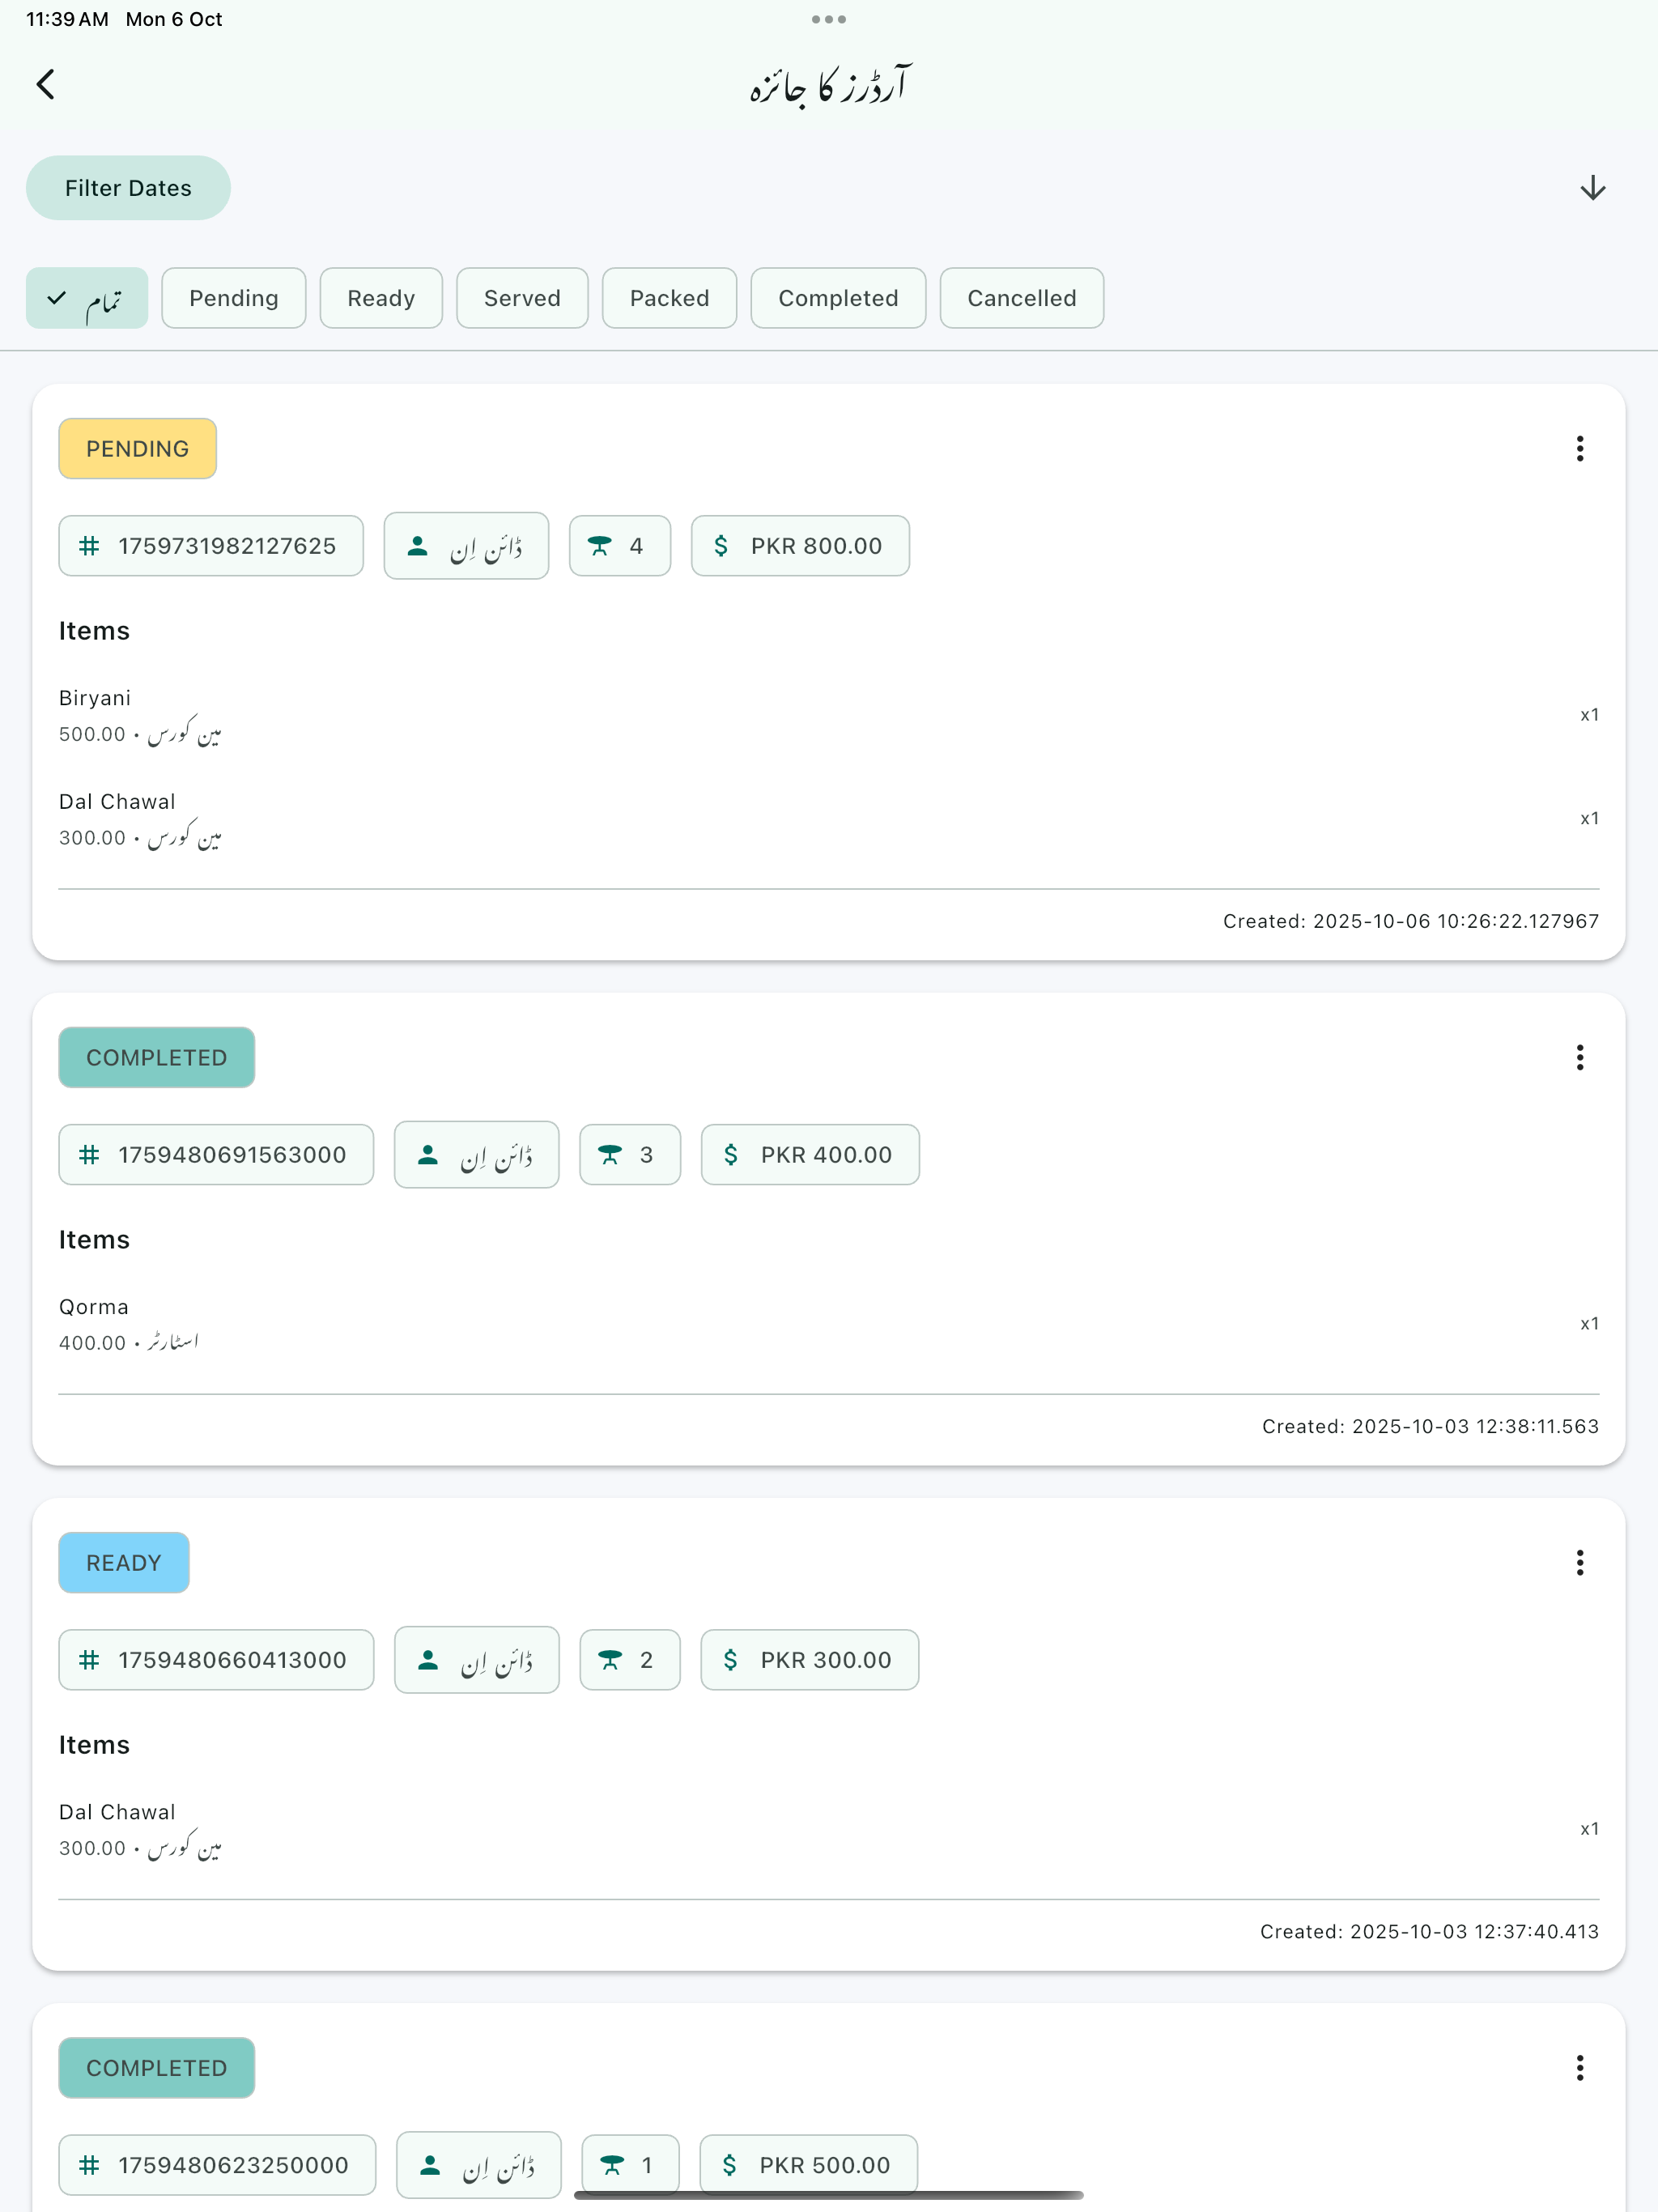
Task: Click table icon next to table 1
Action: pyautogui.click(x=611, y=2165)
